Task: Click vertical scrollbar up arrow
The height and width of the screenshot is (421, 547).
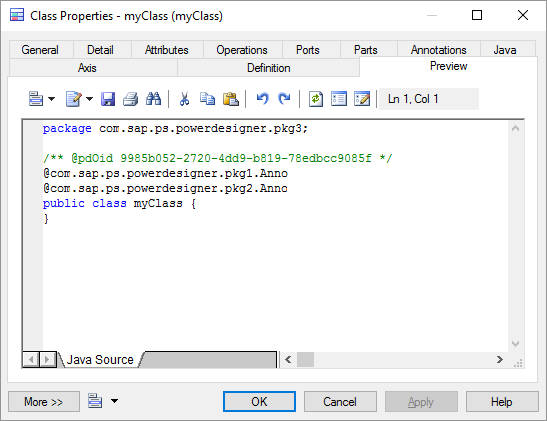Action: point(516,128)
